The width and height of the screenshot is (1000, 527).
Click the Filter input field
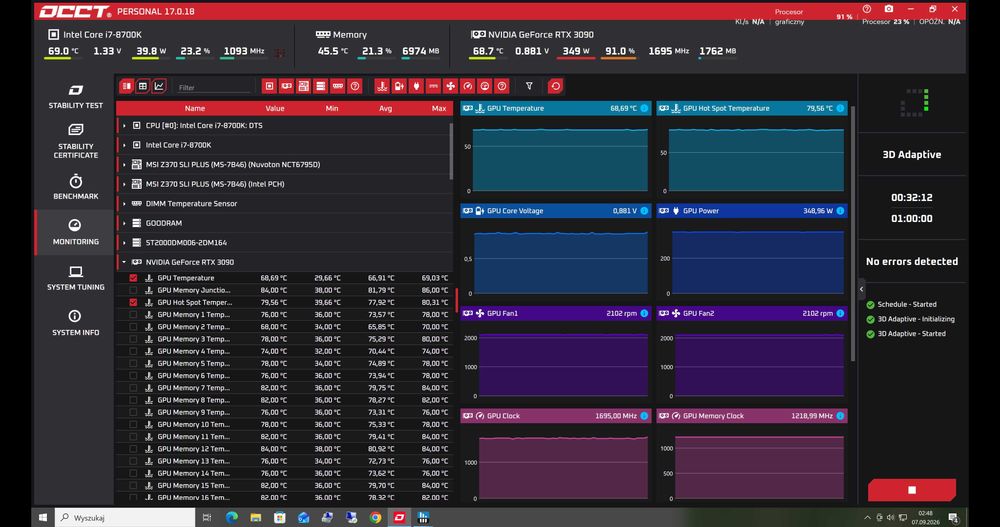pos(214,87)
